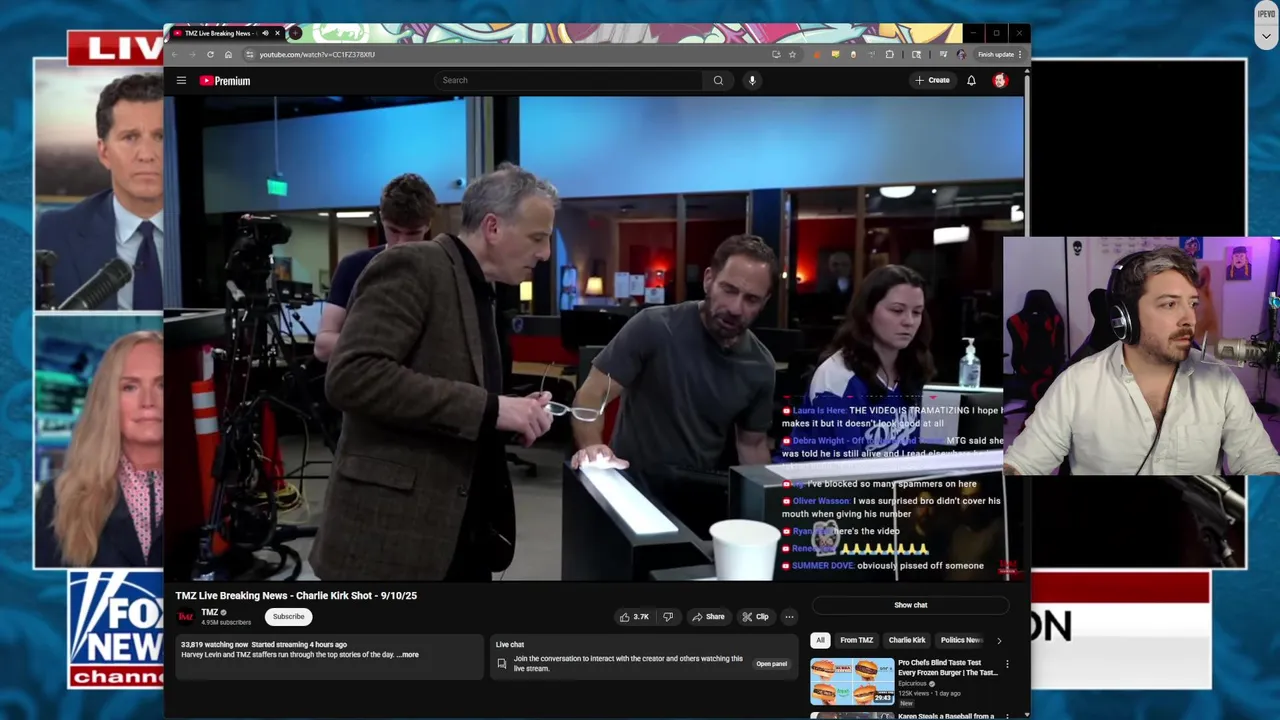1280x720 pixels.
Task: Expand the description with ...more
Action: coord(408,655)
